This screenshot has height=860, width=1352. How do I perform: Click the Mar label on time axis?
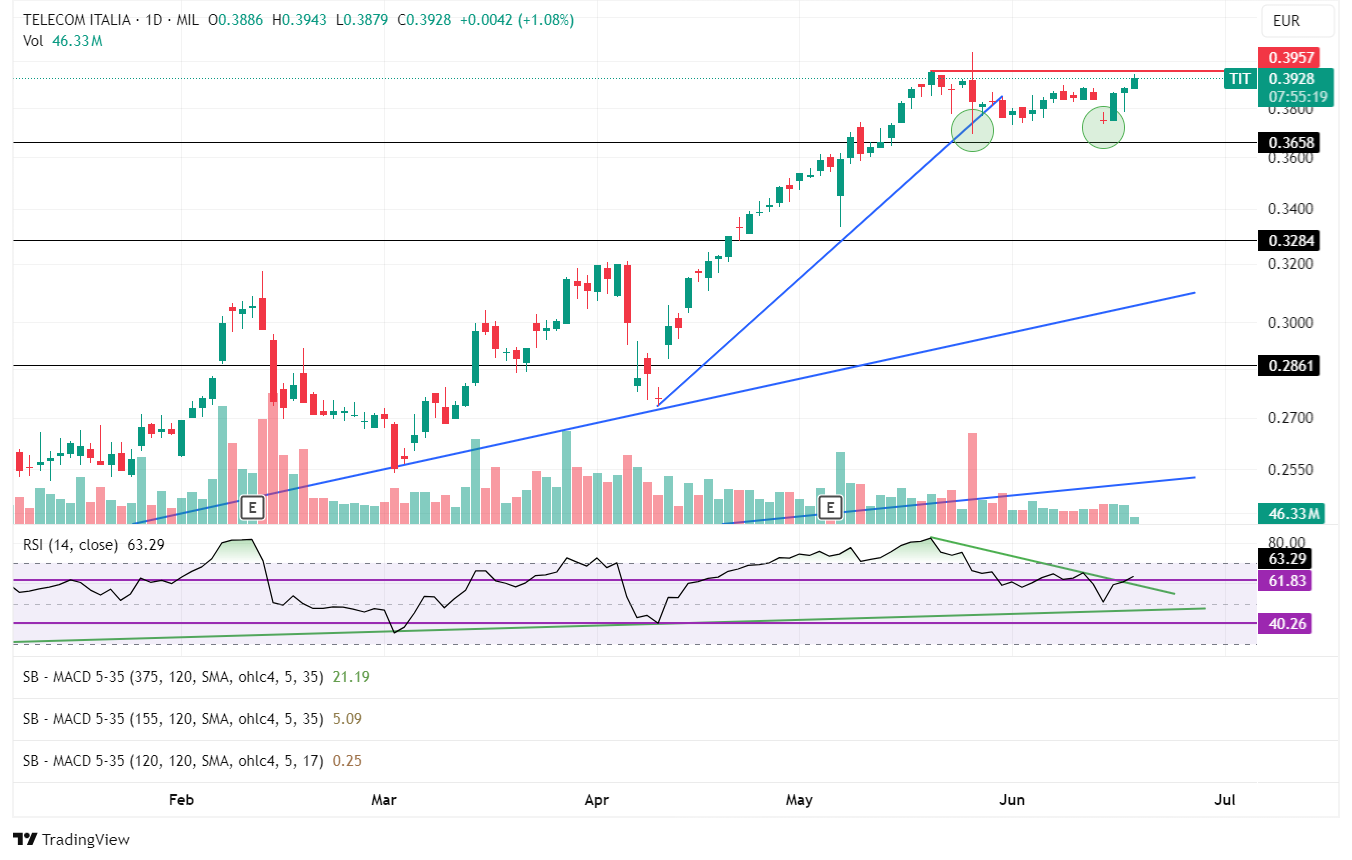384,799
